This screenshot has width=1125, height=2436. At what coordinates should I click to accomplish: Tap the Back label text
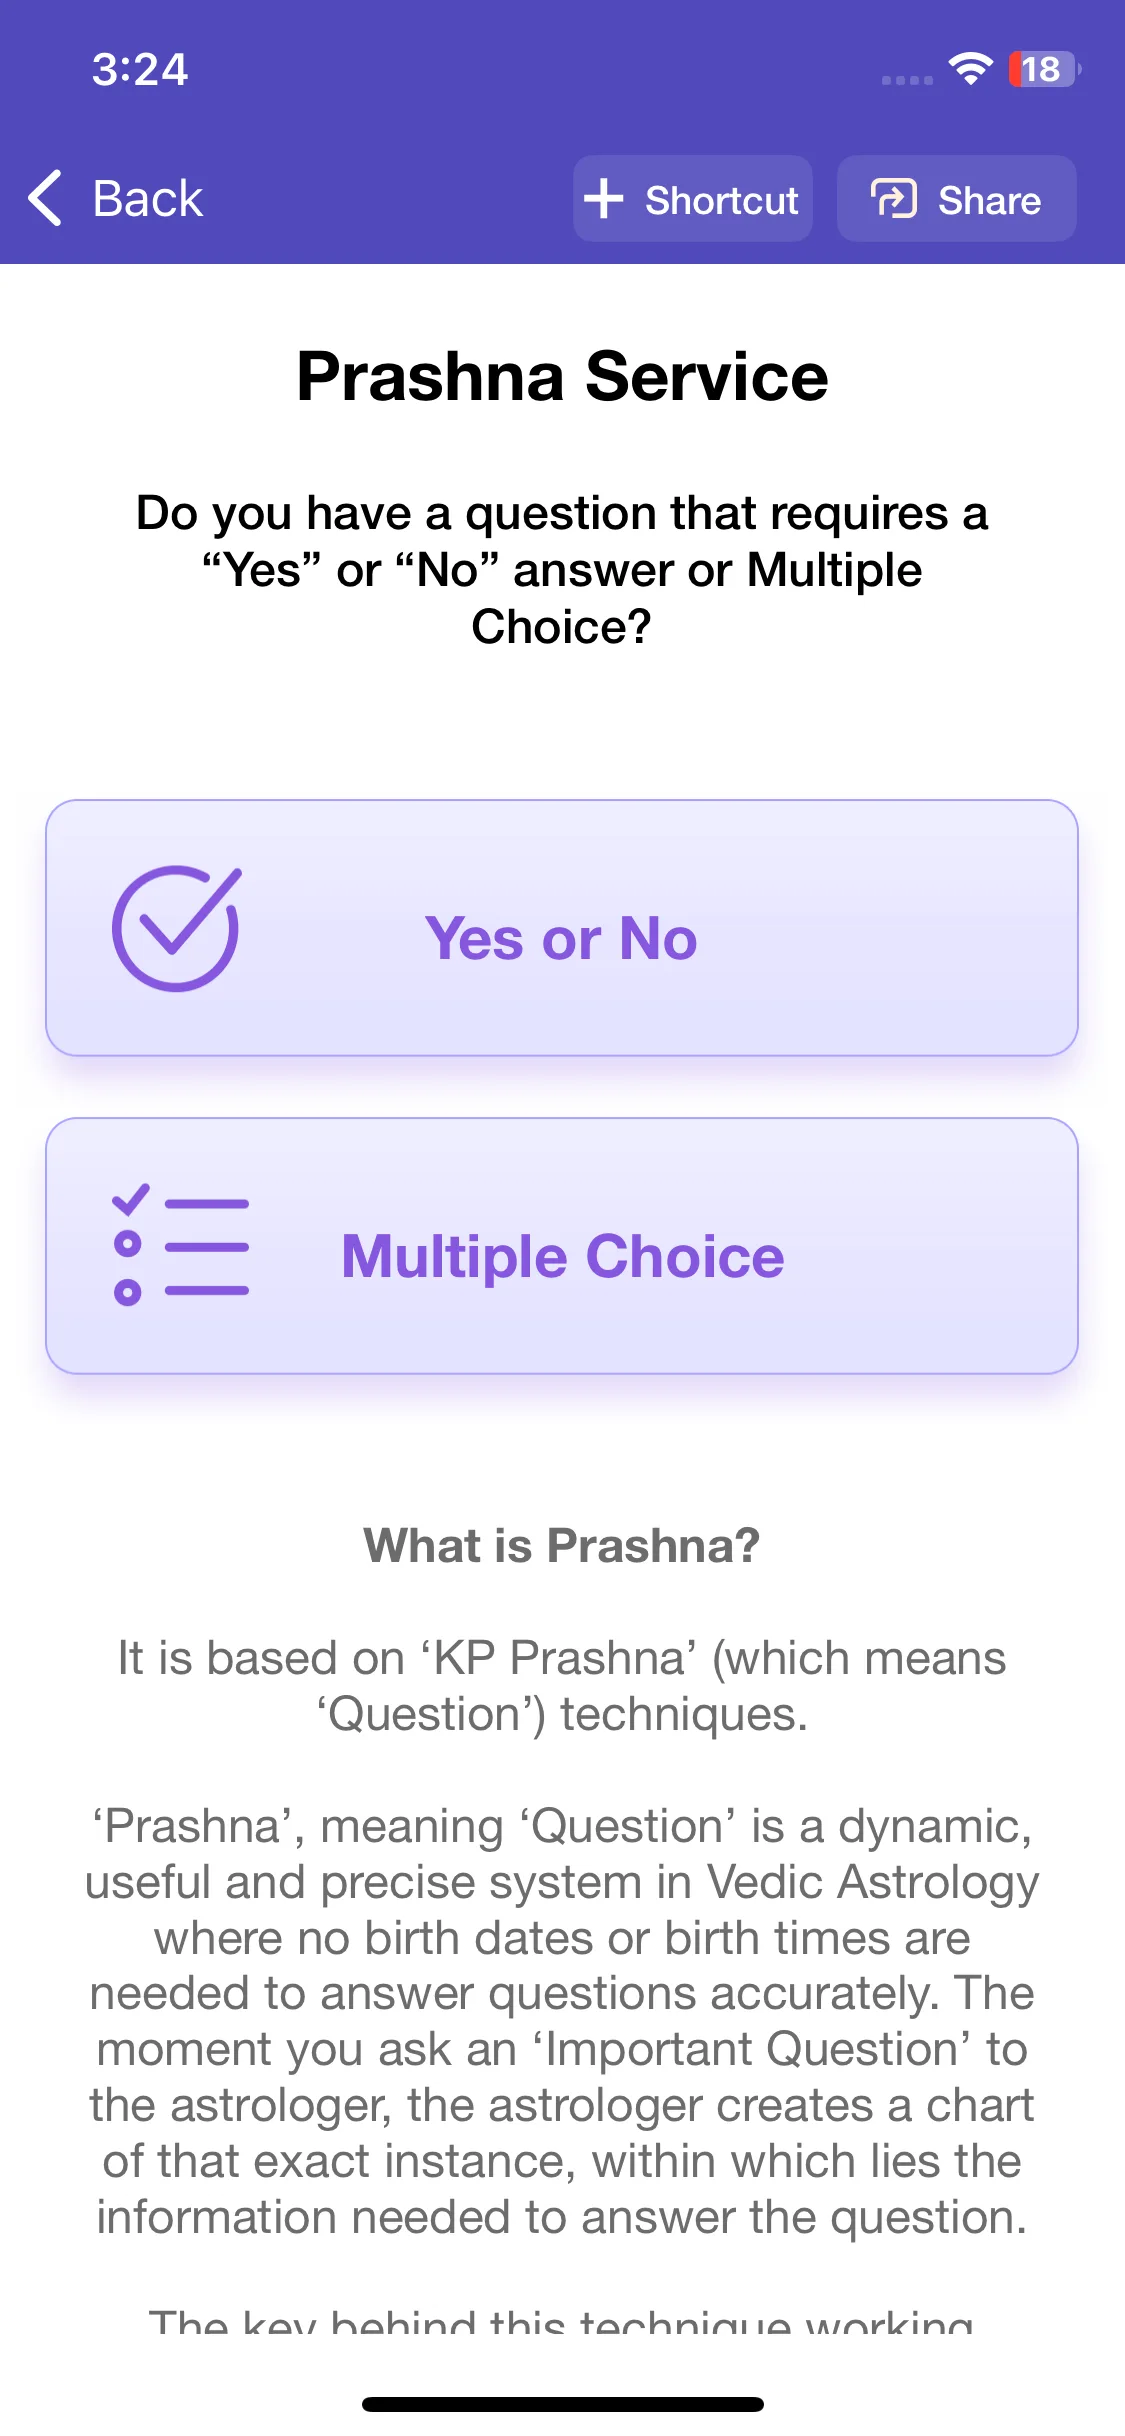coord(148,199)
